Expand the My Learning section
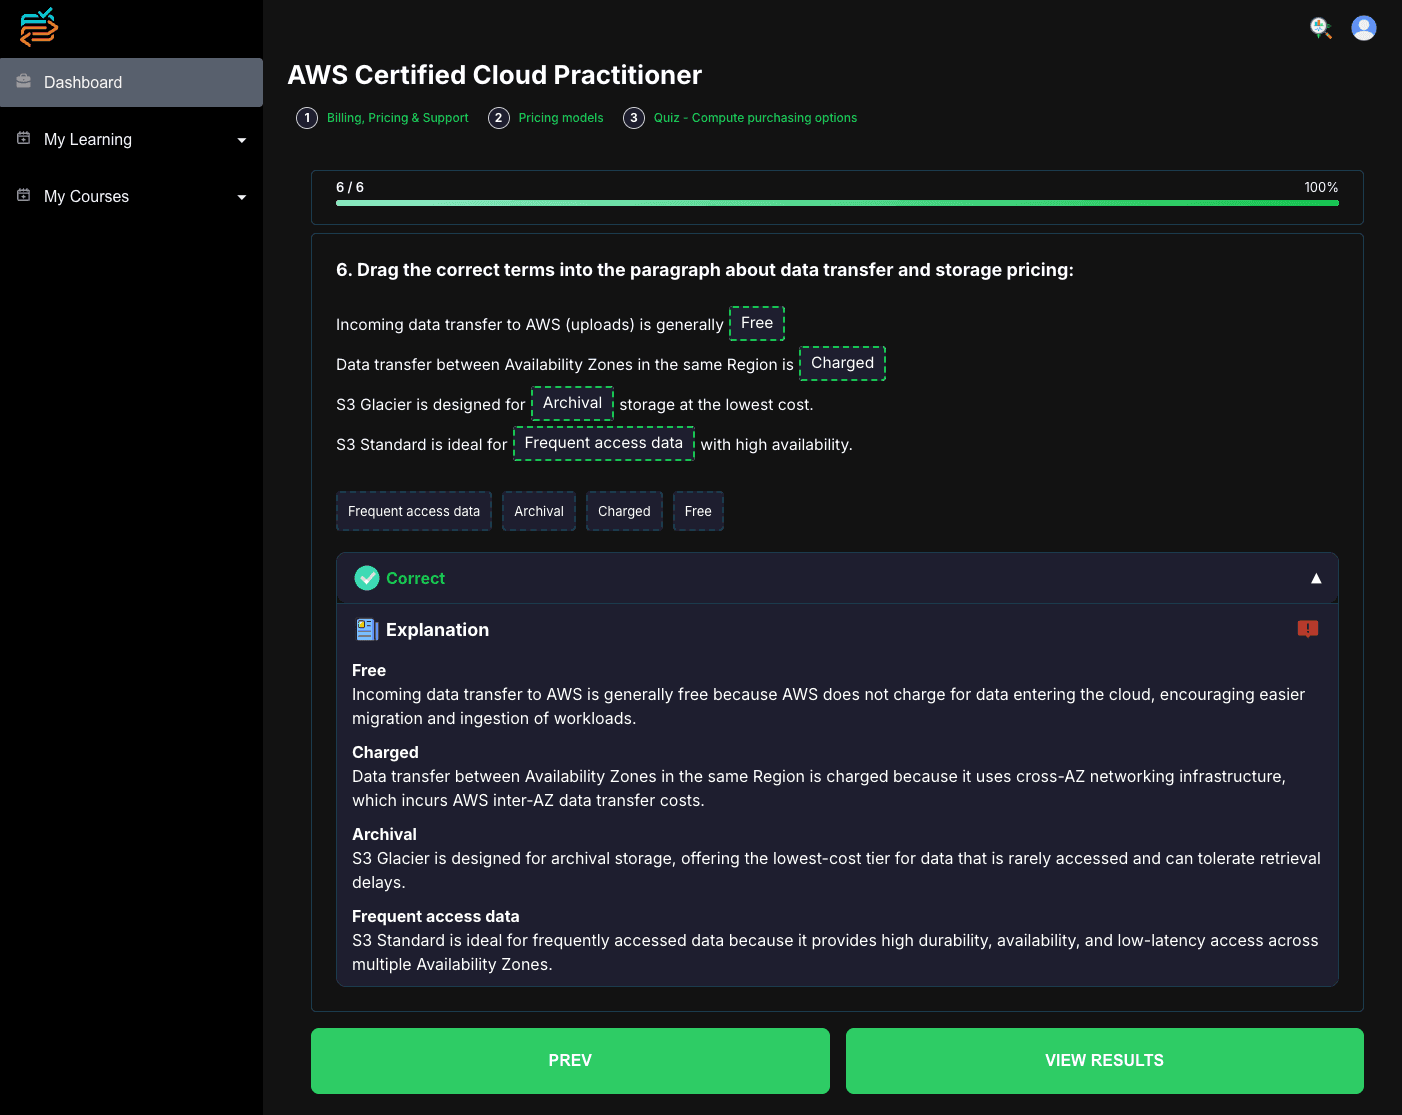 (241, 139)
